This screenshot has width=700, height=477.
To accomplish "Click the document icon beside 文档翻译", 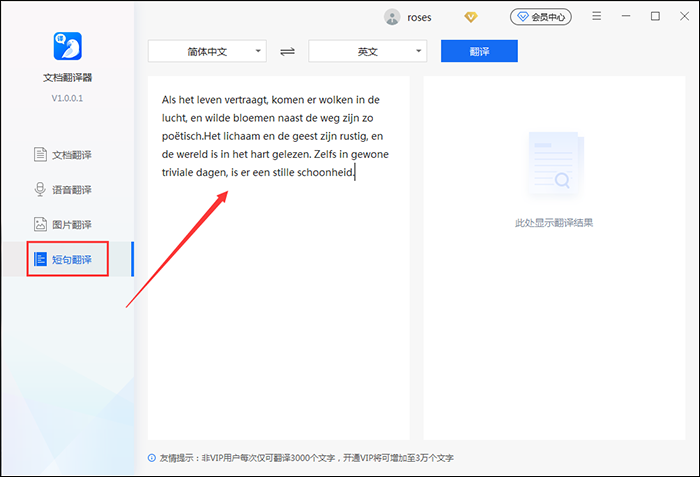I will click(40, 155).
